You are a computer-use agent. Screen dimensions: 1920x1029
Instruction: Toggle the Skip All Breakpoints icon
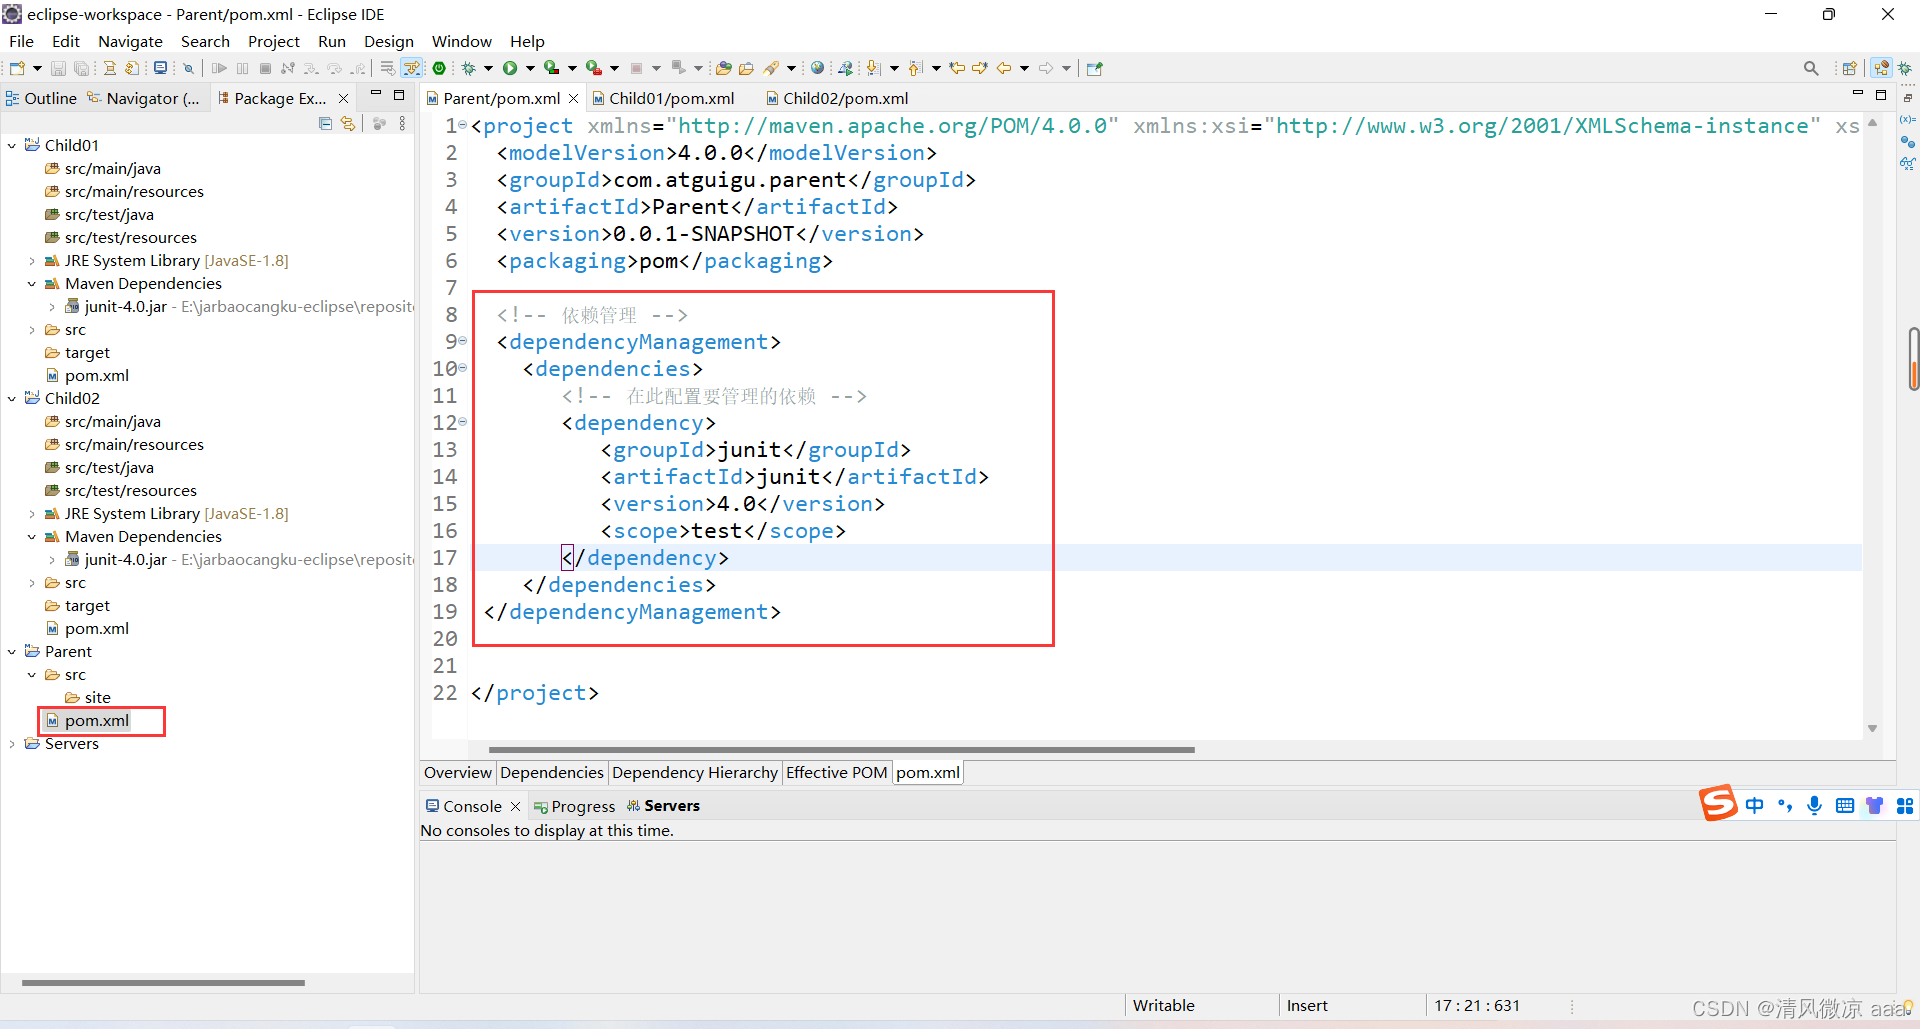pos(188,68)
